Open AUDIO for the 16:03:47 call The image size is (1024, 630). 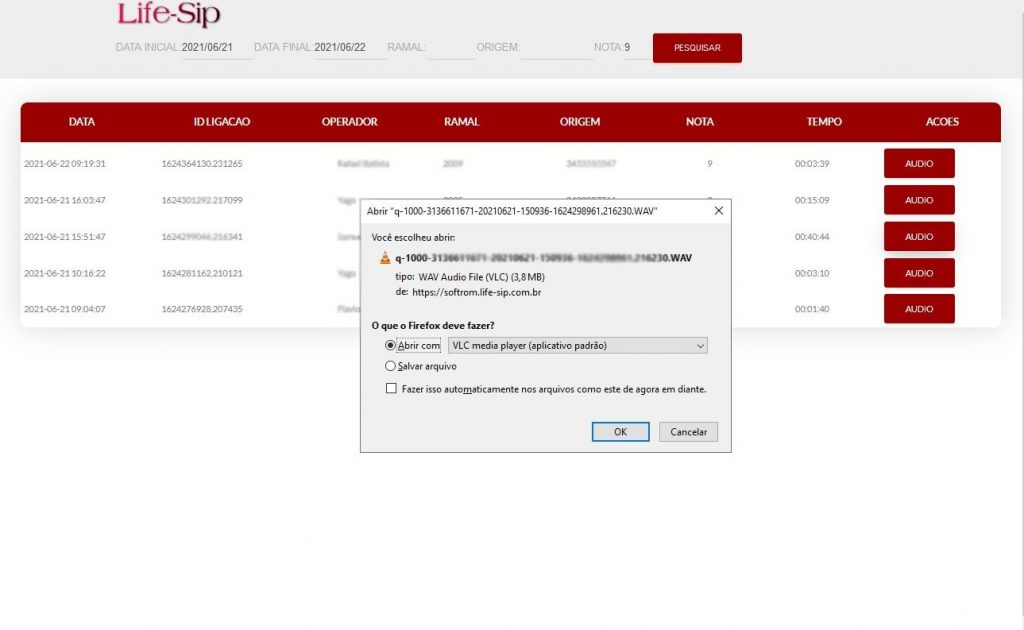pos(919,200)
